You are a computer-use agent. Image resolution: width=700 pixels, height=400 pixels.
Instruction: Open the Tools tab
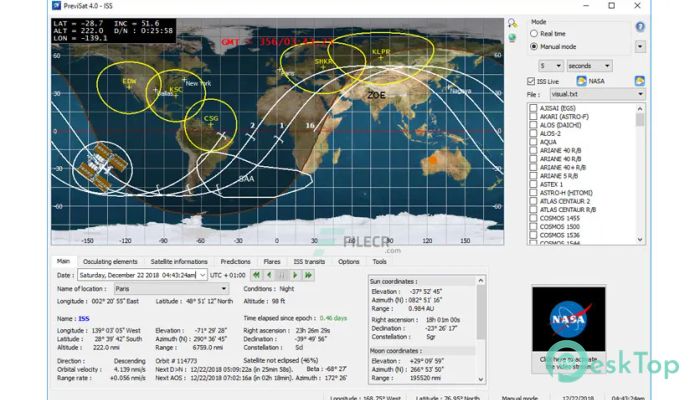point(379,262)
